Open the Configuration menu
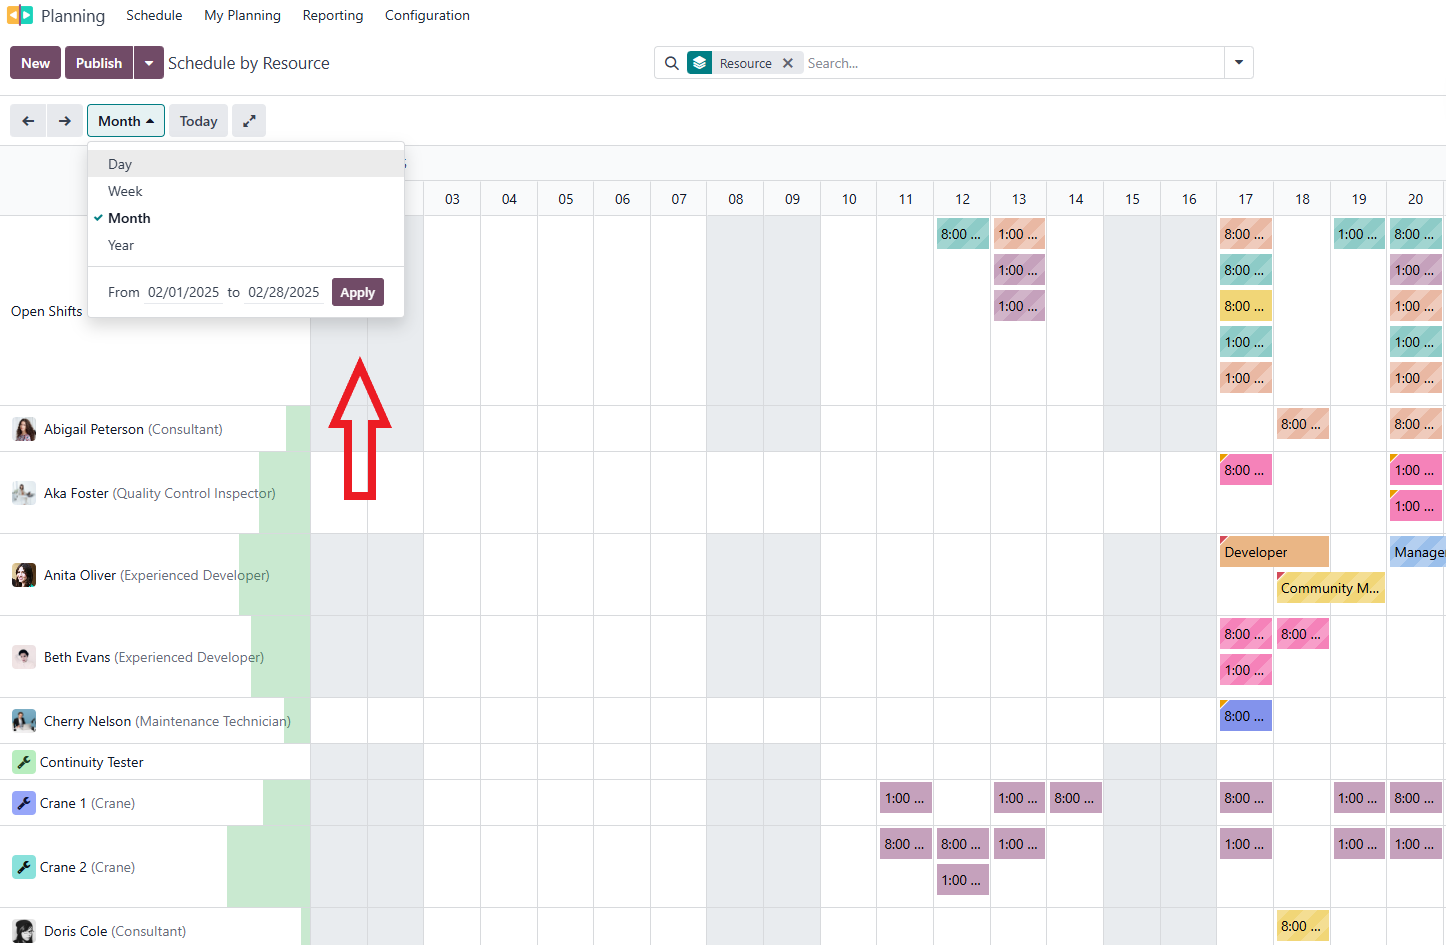 [427, 15]
